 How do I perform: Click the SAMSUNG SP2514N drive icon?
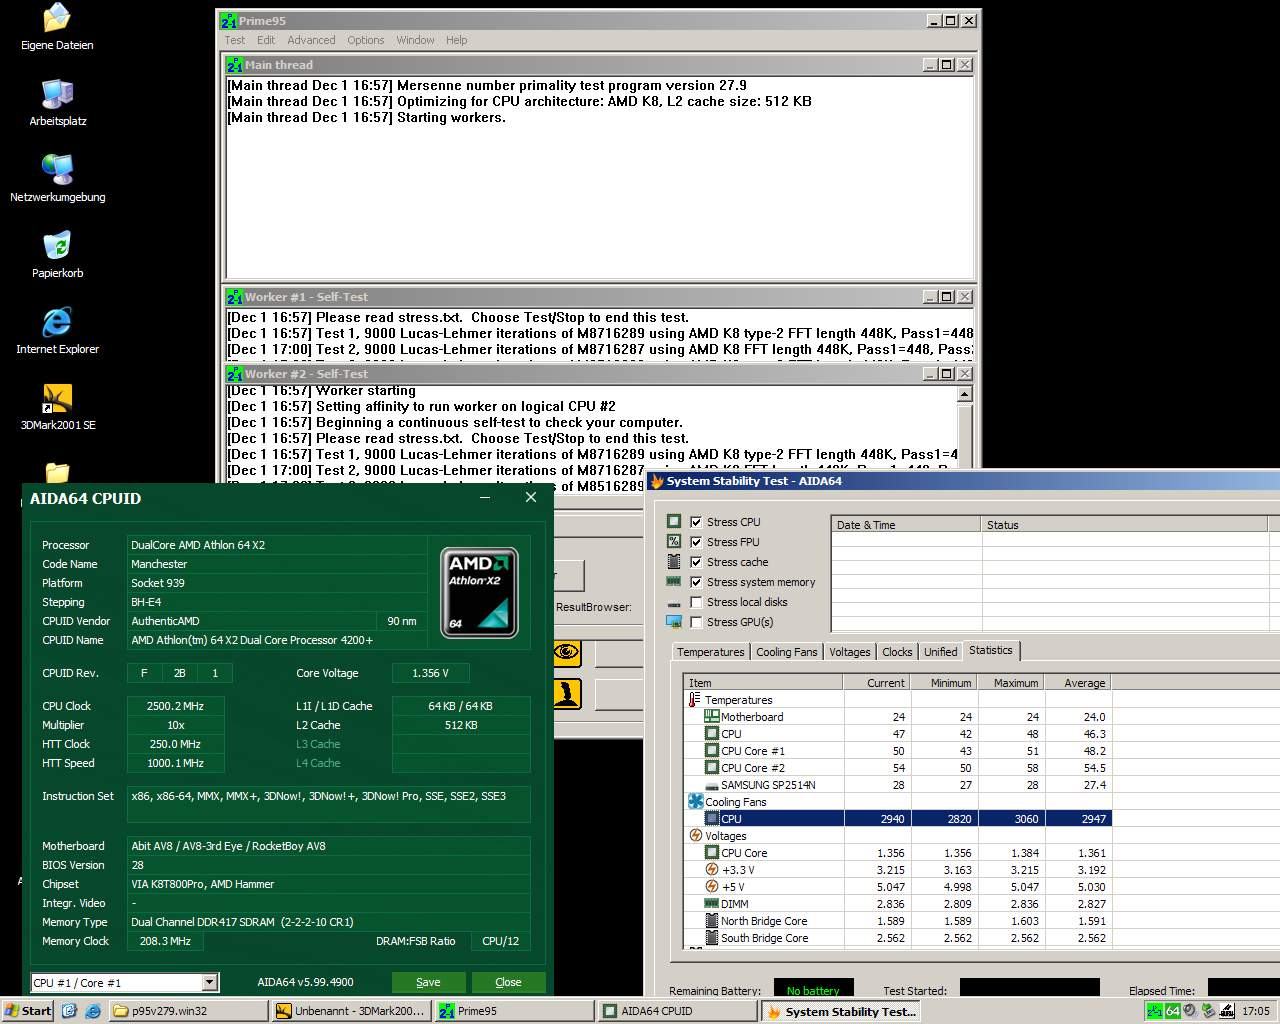(x=712, y=785)
